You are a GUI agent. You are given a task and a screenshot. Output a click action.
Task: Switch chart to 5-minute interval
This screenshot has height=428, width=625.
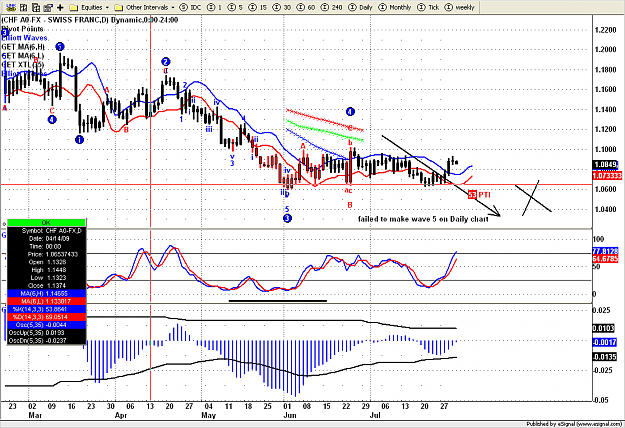(235, 7)
